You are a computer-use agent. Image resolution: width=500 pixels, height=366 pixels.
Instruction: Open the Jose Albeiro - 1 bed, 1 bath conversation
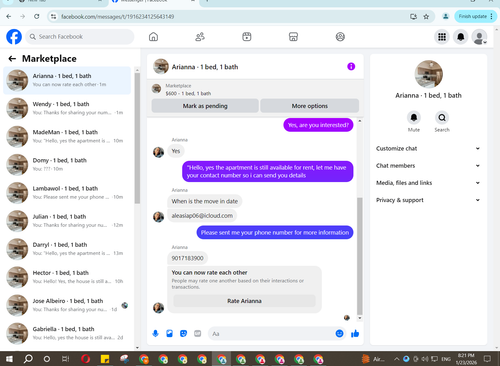click(x=67, y=305)
